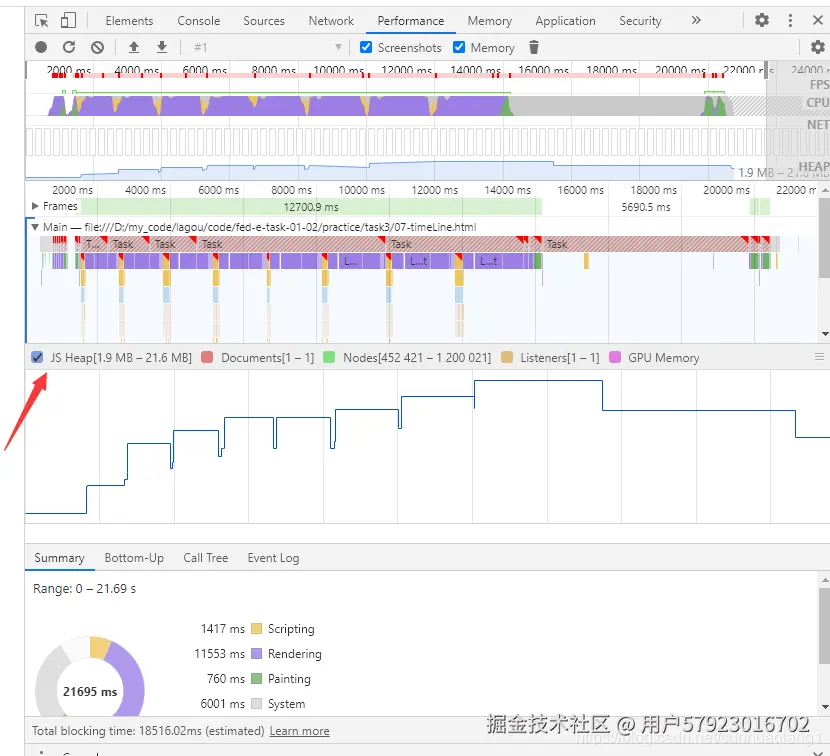Click the scroll-down arrow of flame chart
This screenshot has width=830, height=756.
pos(825,334)
